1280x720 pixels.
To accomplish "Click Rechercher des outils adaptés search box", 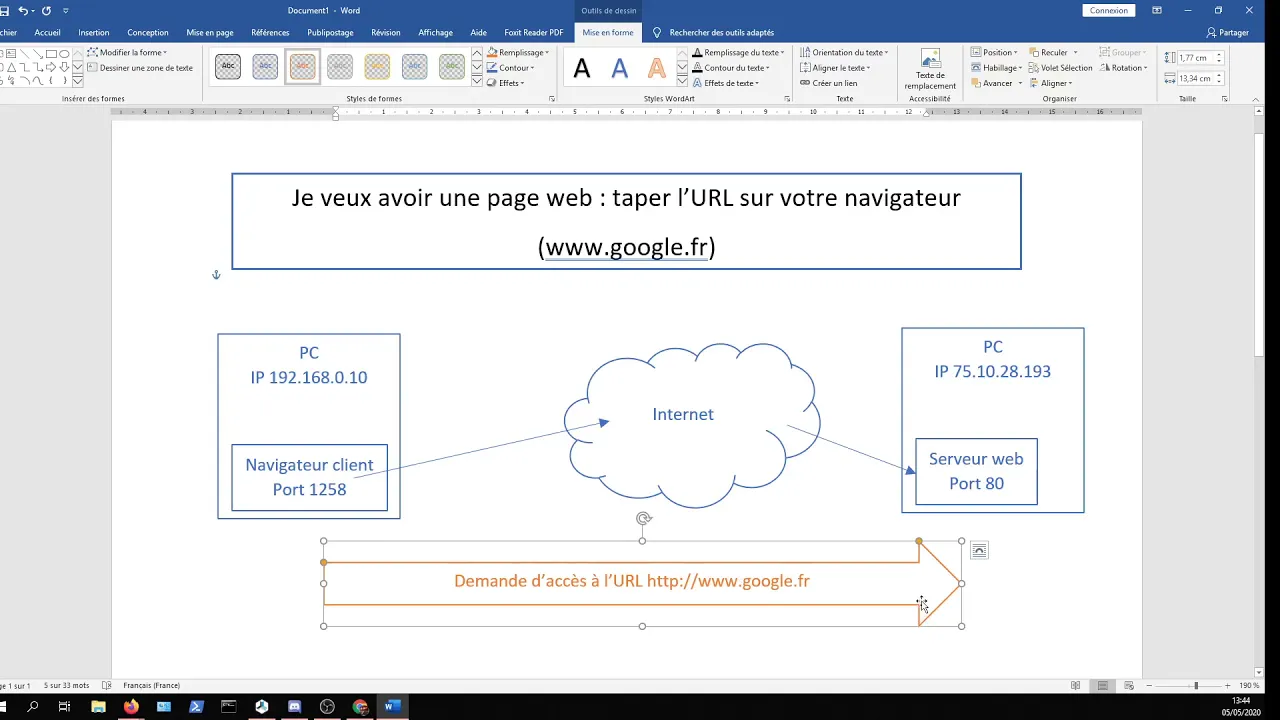I will click(x=721, y=33).
